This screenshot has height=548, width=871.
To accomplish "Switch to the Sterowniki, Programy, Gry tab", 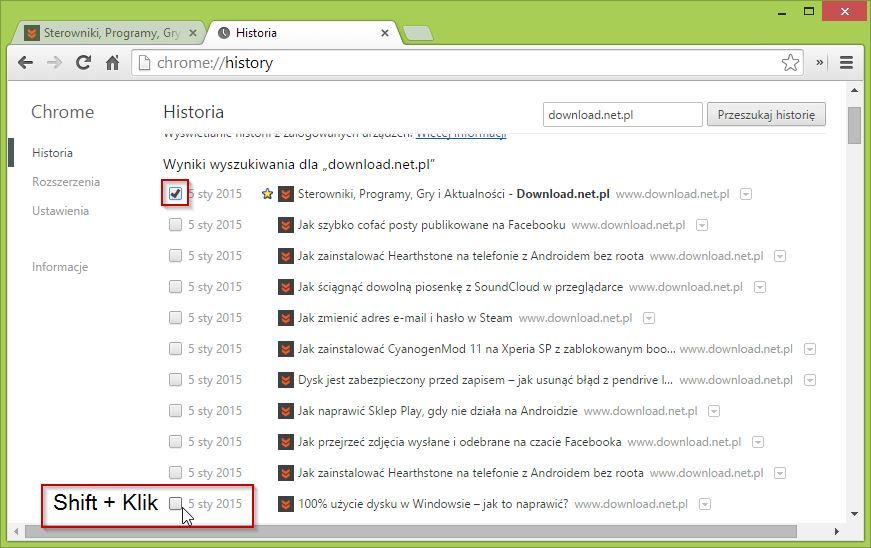I will tap(108, 33).
